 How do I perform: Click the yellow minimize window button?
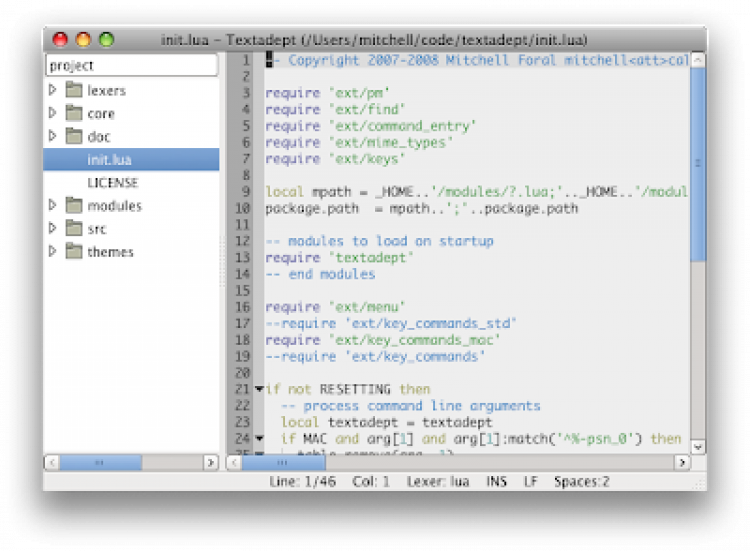[x=83, y=39]
